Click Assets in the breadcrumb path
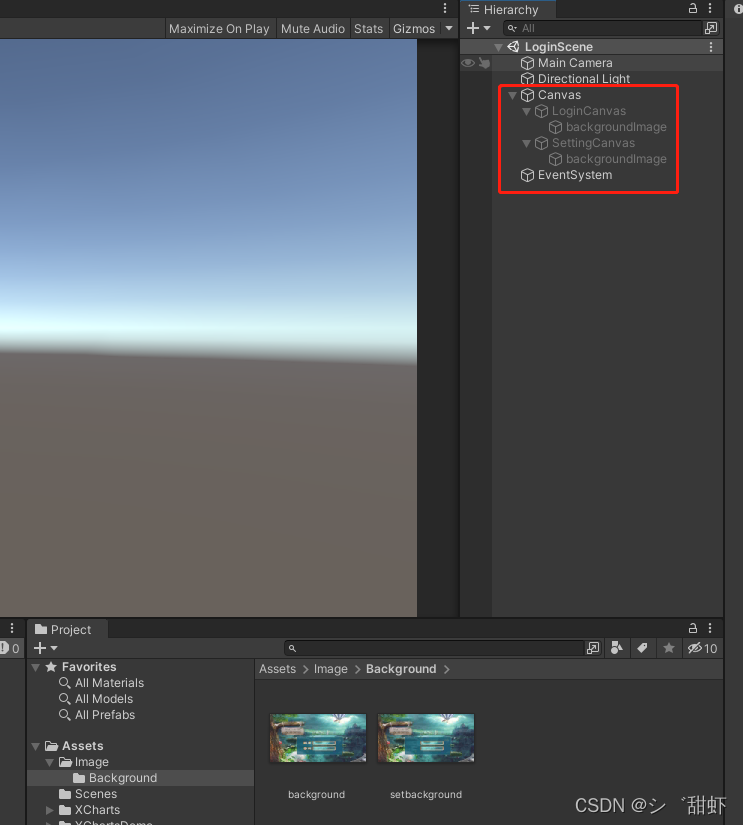The image size is (743, 825). pos(277,669)
